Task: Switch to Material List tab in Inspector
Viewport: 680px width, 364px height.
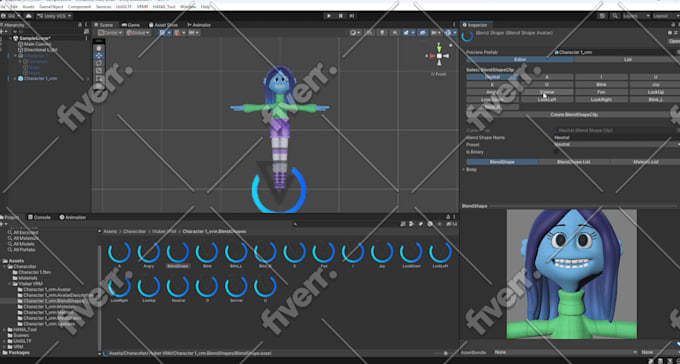Action: coord(644,162)
